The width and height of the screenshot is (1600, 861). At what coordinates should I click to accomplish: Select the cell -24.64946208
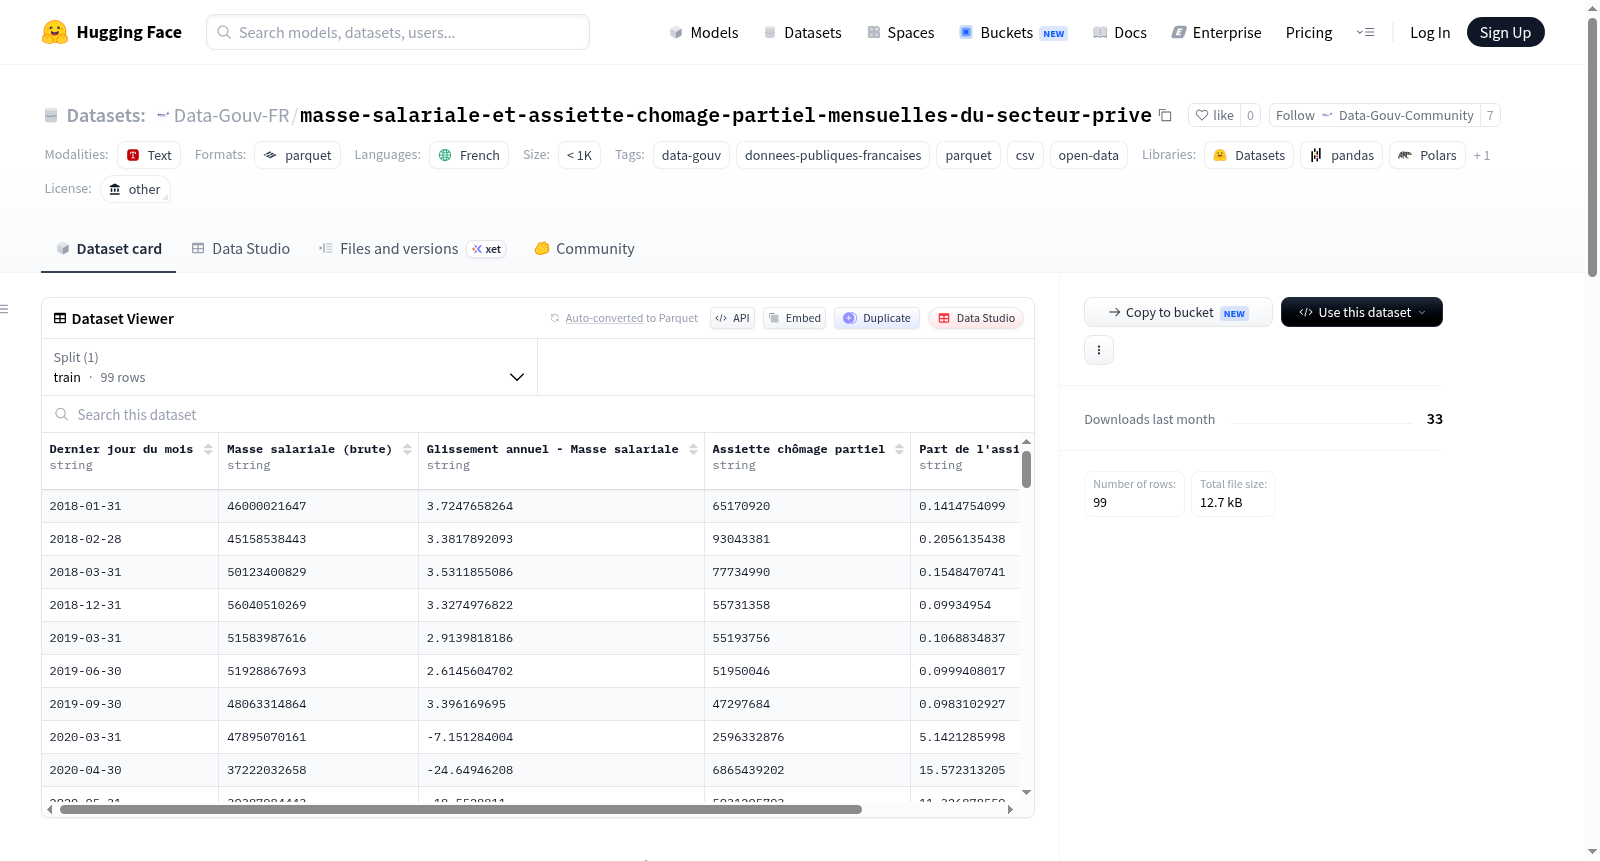pos(561,770)
